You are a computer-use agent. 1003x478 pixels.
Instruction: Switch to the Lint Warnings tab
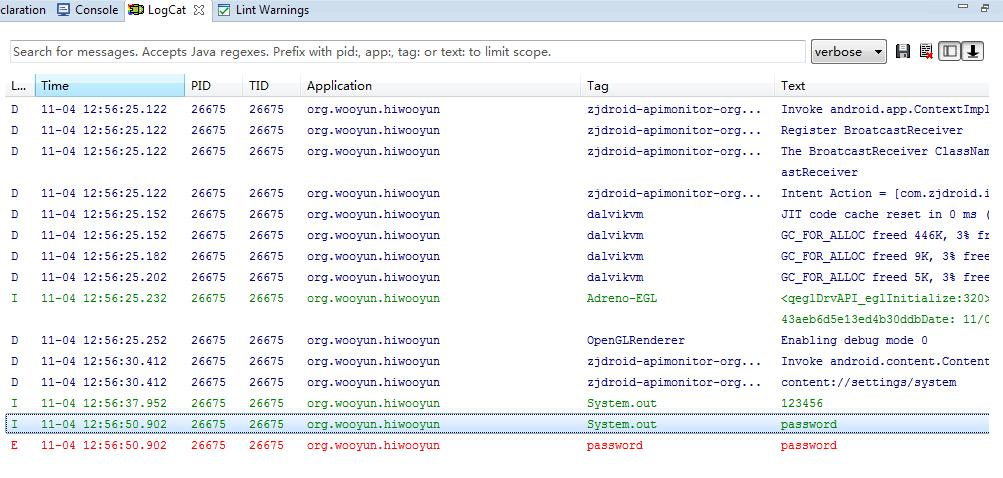264,10
